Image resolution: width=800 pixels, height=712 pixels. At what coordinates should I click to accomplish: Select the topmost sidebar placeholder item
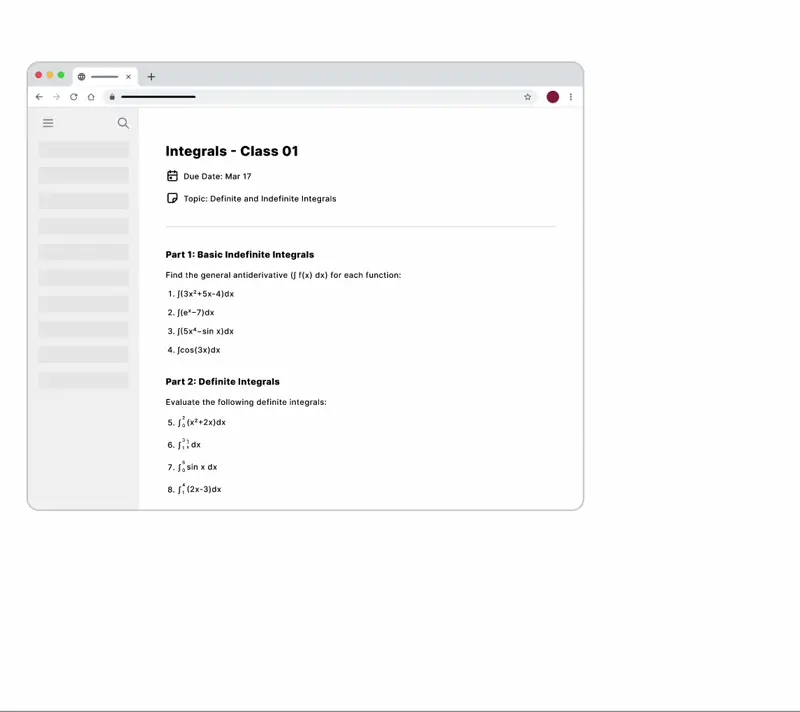tap(84, 149)
